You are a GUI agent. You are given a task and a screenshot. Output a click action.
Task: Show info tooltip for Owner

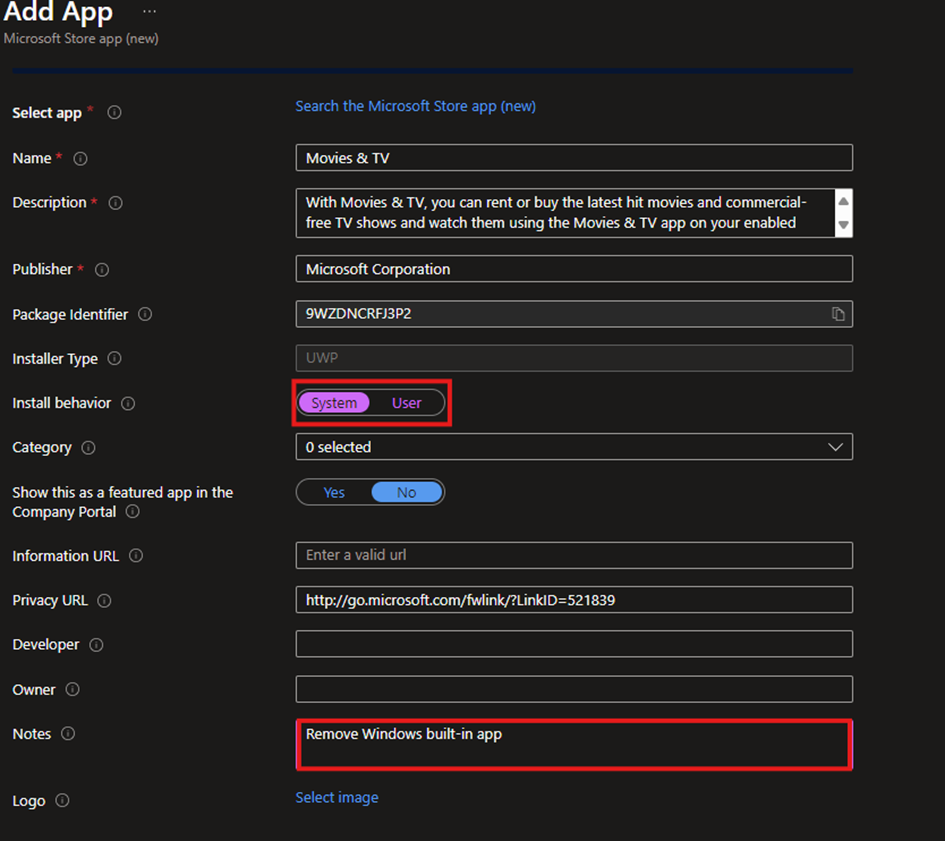[x=72, y=689]
